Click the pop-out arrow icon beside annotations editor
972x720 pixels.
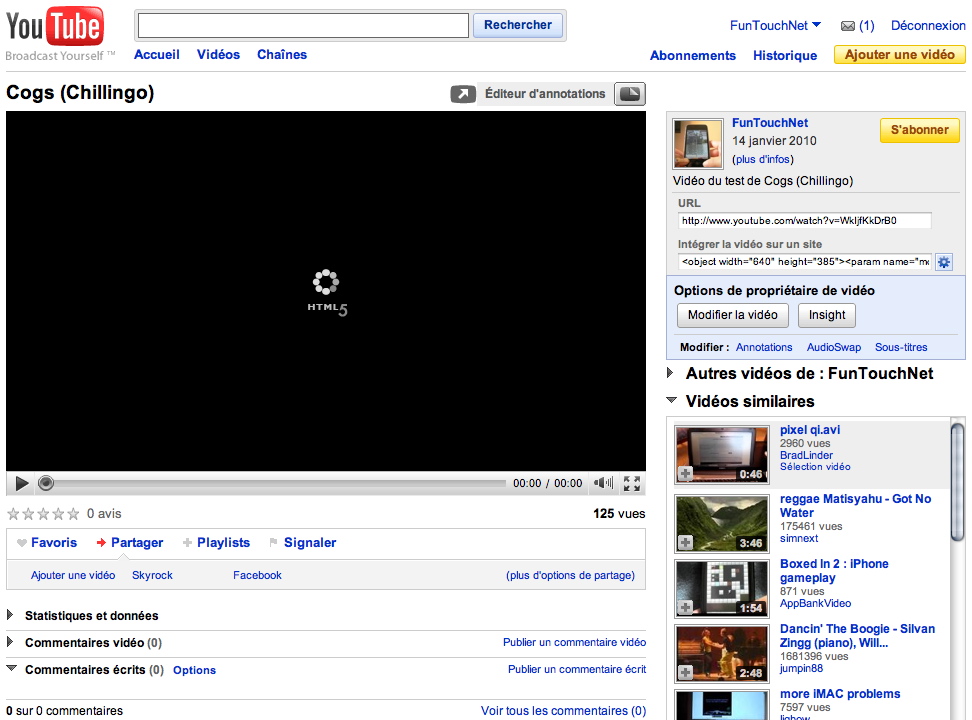(462, 94)
